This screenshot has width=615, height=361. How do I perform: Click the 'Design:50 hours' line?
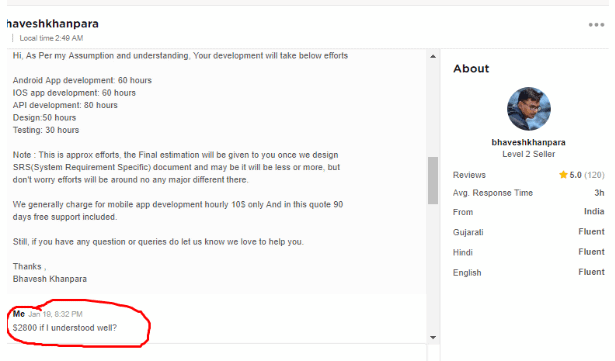tap(44, 118)
